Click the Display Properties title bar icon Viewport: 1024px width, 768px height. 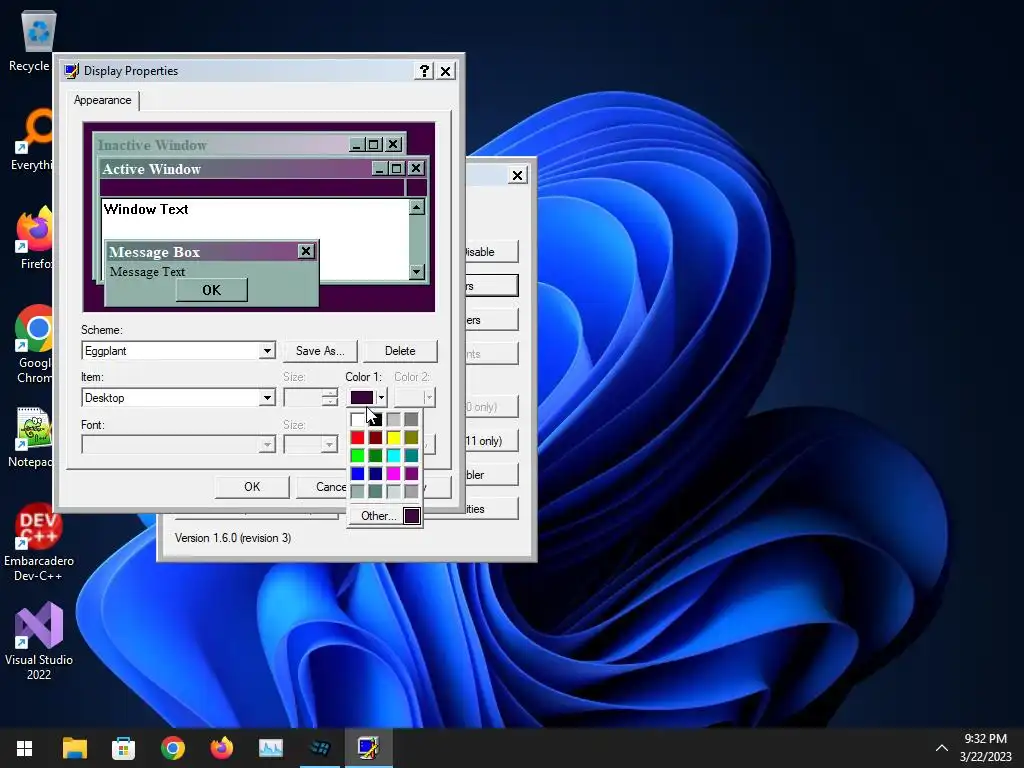71,71
